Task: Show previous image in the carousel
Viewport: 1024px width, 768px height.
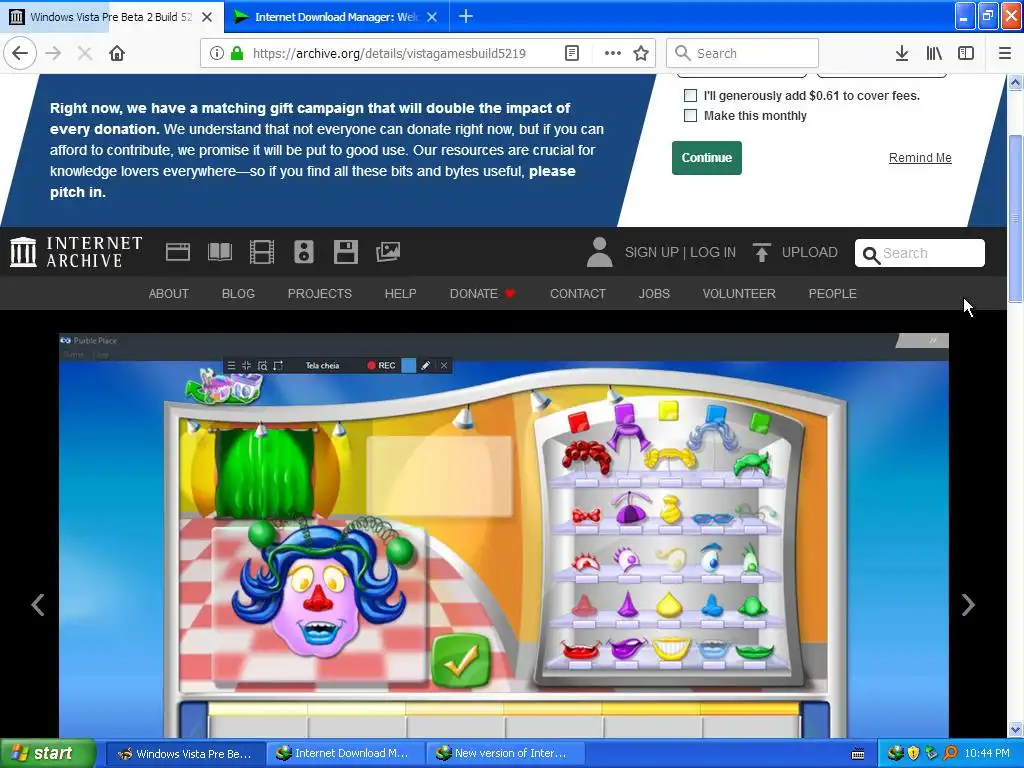Action: pos(38,605)
